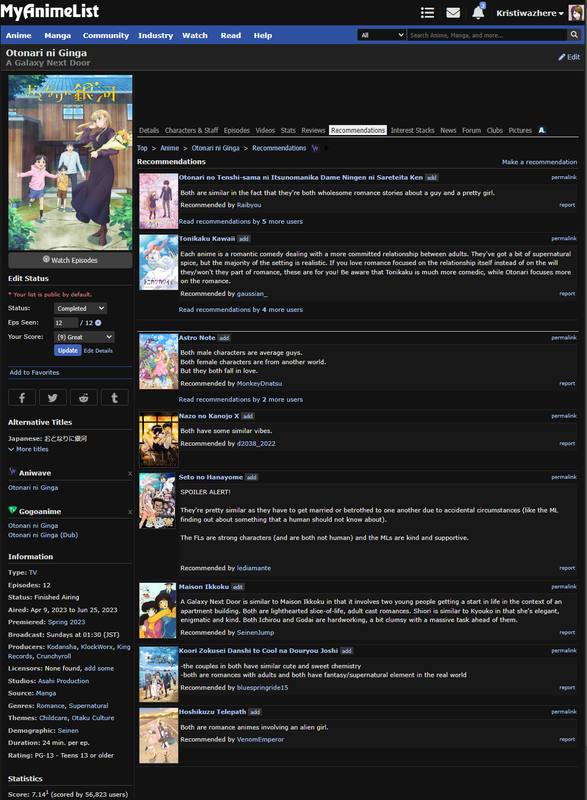Screen dimensions: 587x800
Task: Open the search category dropdown All
Action: point(381,35)
